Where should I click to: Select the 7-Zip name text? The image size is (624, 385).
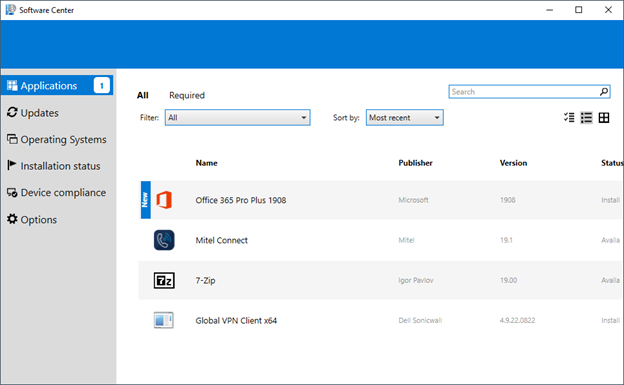pos(205,280)
